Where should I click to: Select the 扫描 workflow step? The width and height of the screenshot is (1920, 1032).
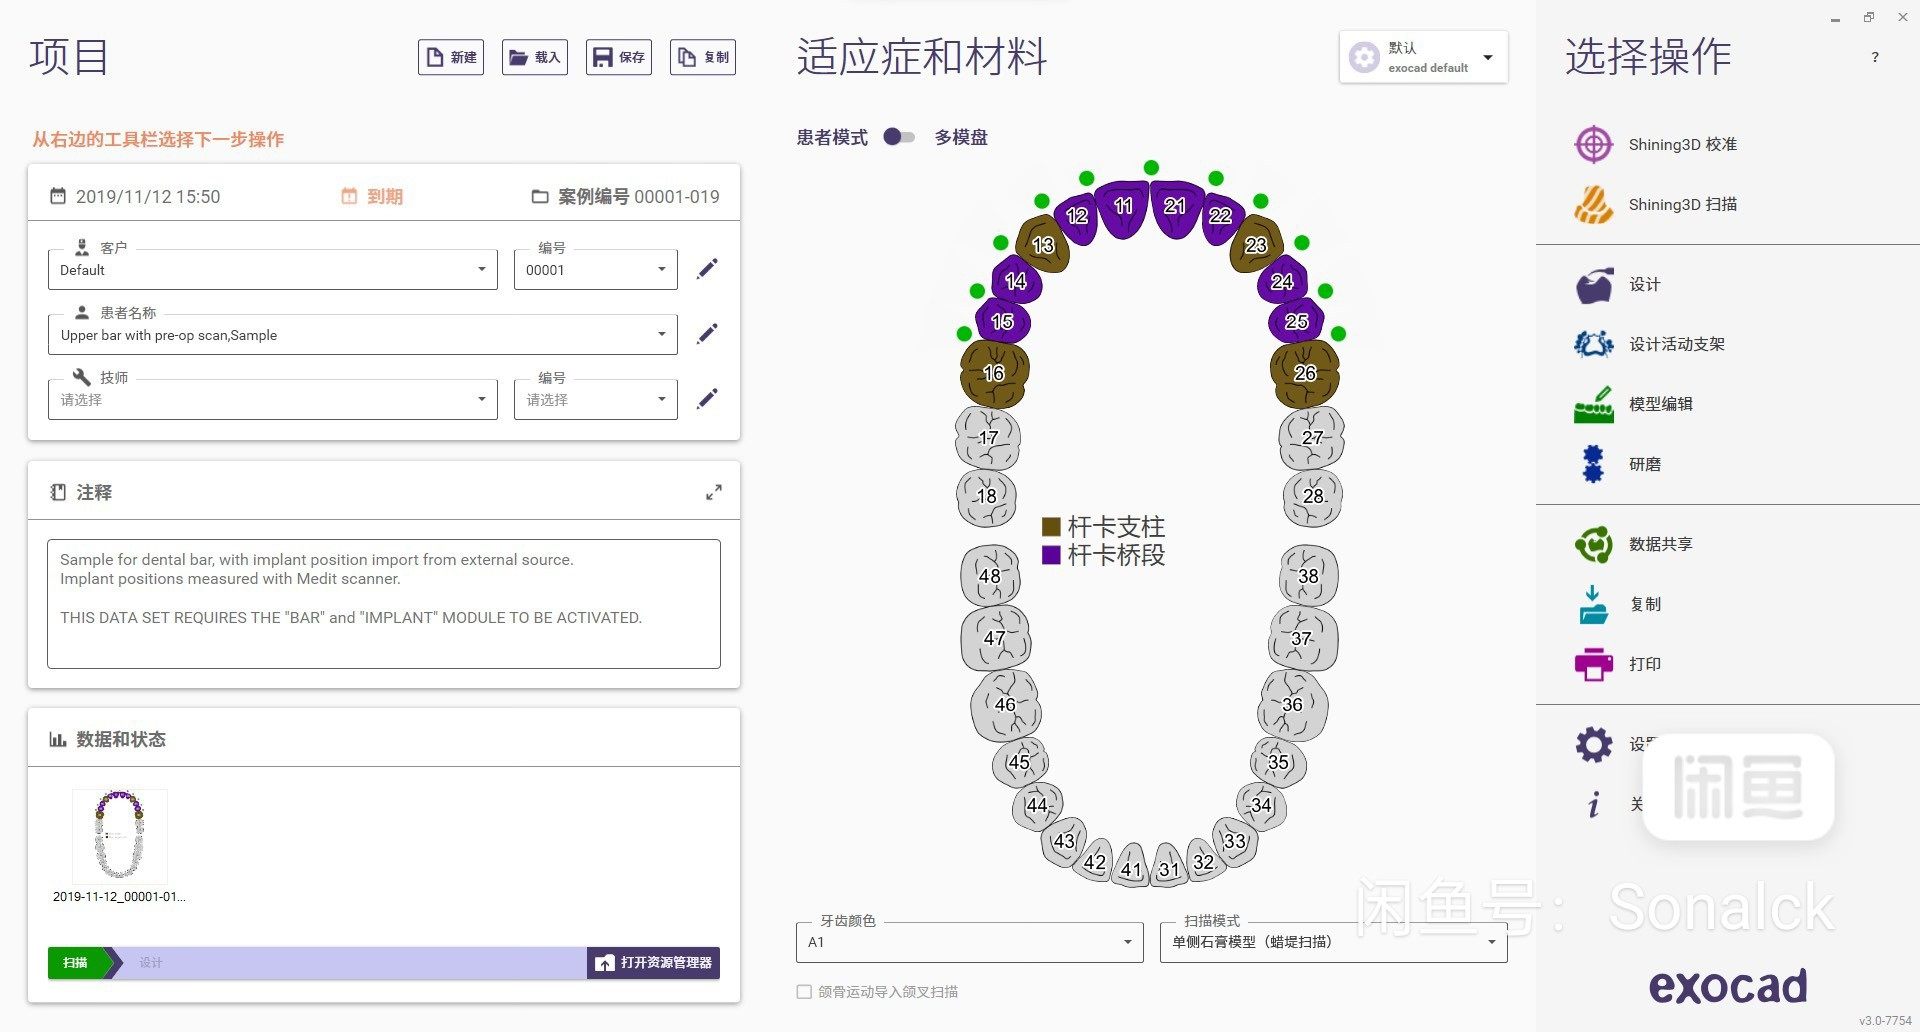(x=76, y=963)
